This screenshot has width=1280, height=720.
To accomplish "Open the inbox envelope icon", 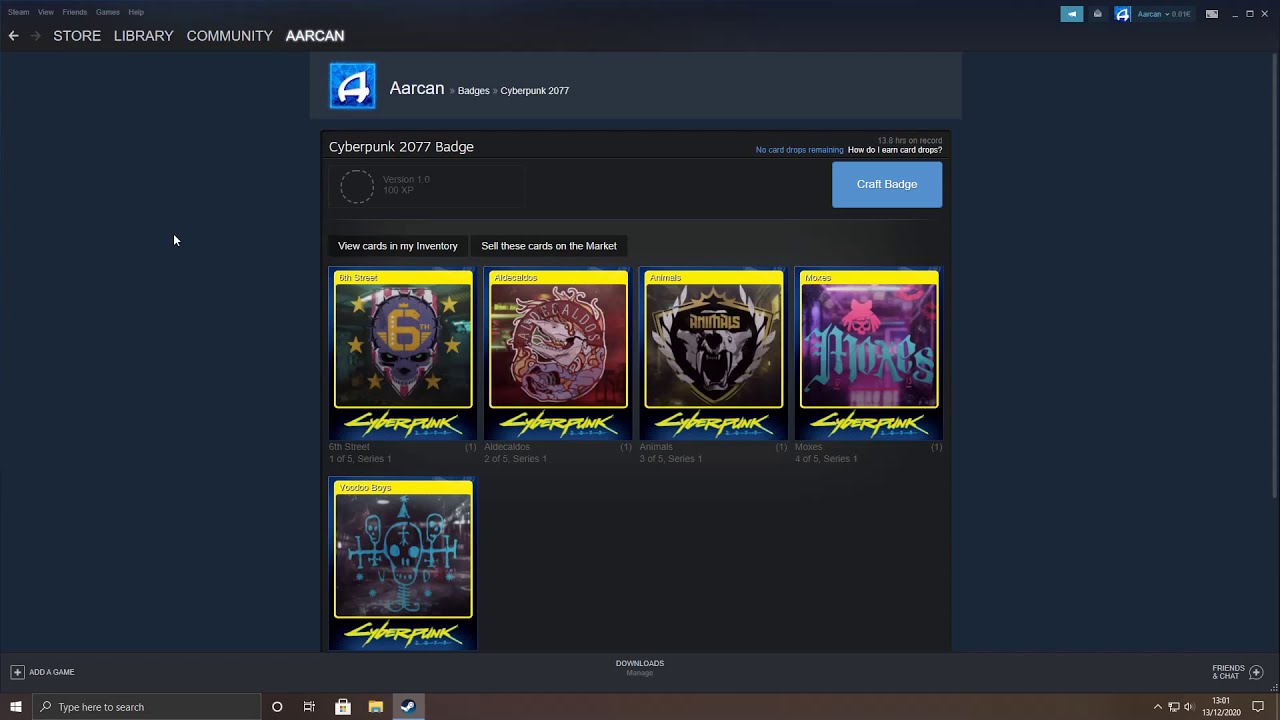I will pyautogui.click(x=1097, y=14).
